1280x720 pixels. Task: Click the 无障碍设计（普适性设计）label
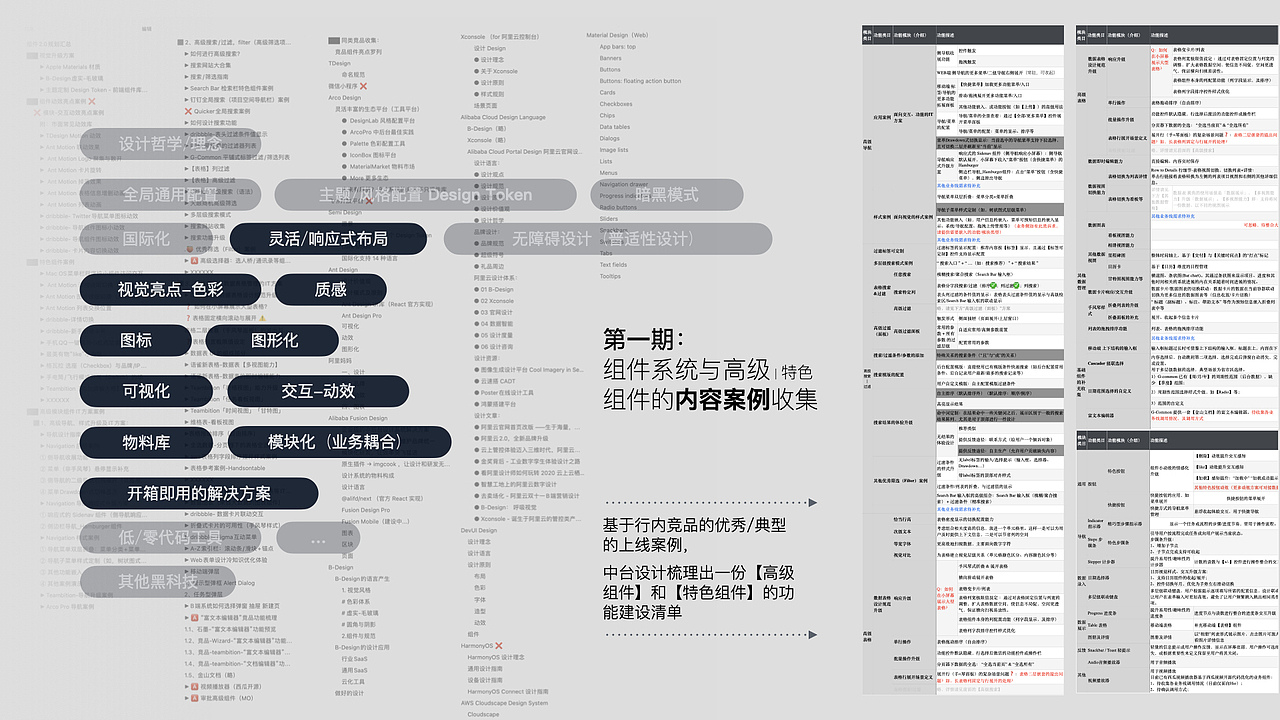(602, 238)
